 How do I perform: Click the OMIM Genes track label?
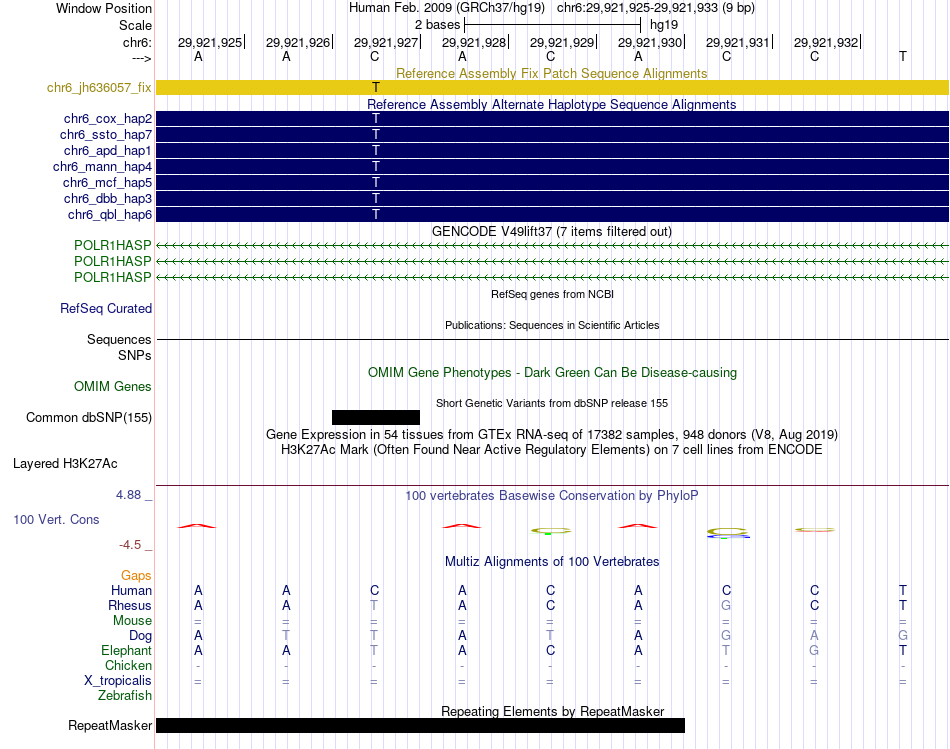coord(113,387)
